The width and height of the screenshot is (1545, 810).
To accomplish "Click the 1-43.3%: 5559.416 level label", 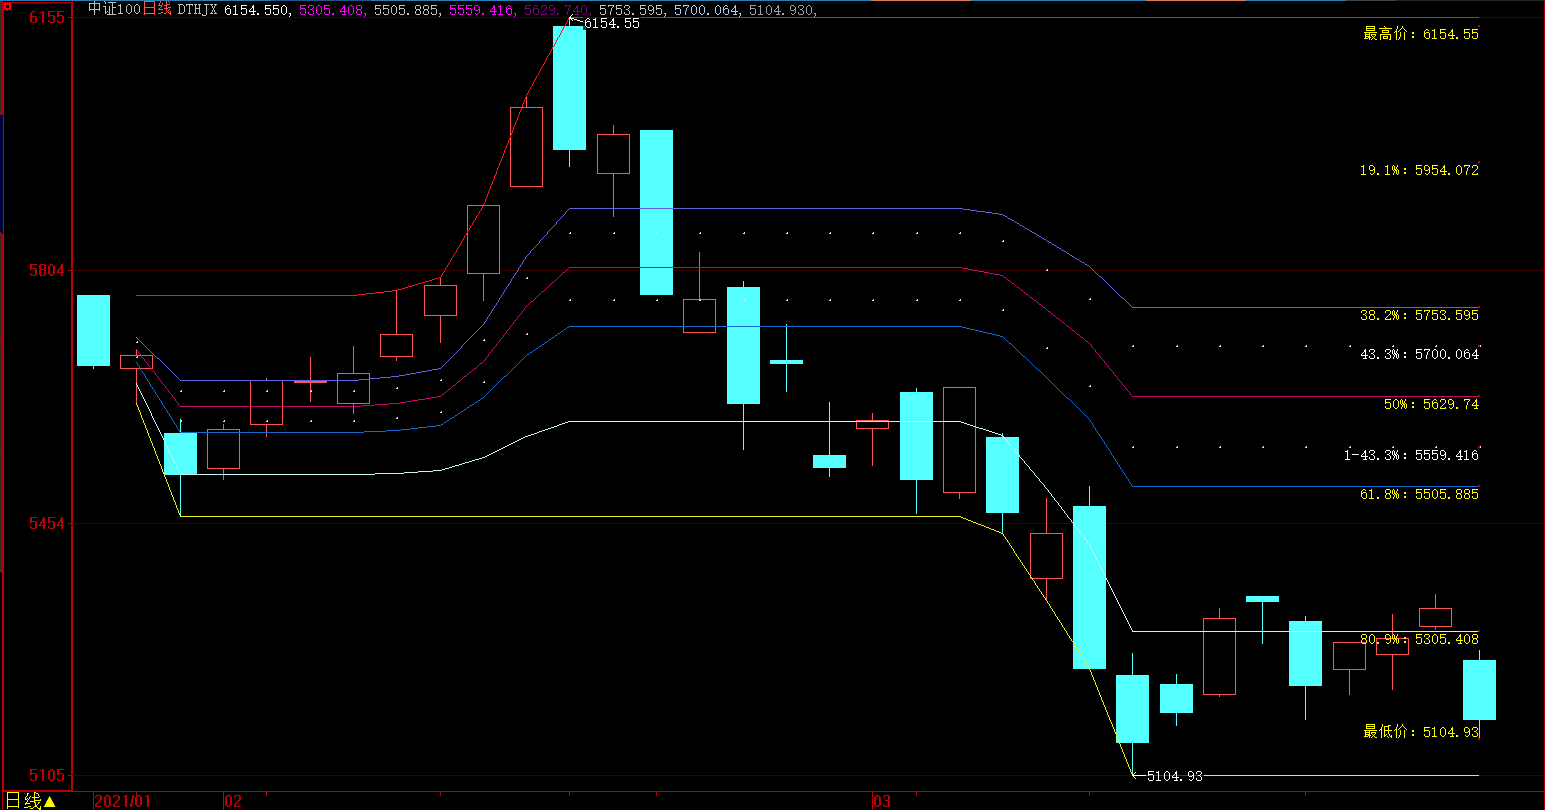I will [x=1411, y=456].
